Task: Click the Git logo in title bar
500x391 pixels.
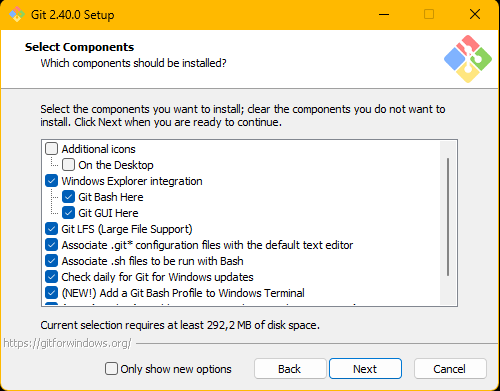Action: [x=16, y=14]
